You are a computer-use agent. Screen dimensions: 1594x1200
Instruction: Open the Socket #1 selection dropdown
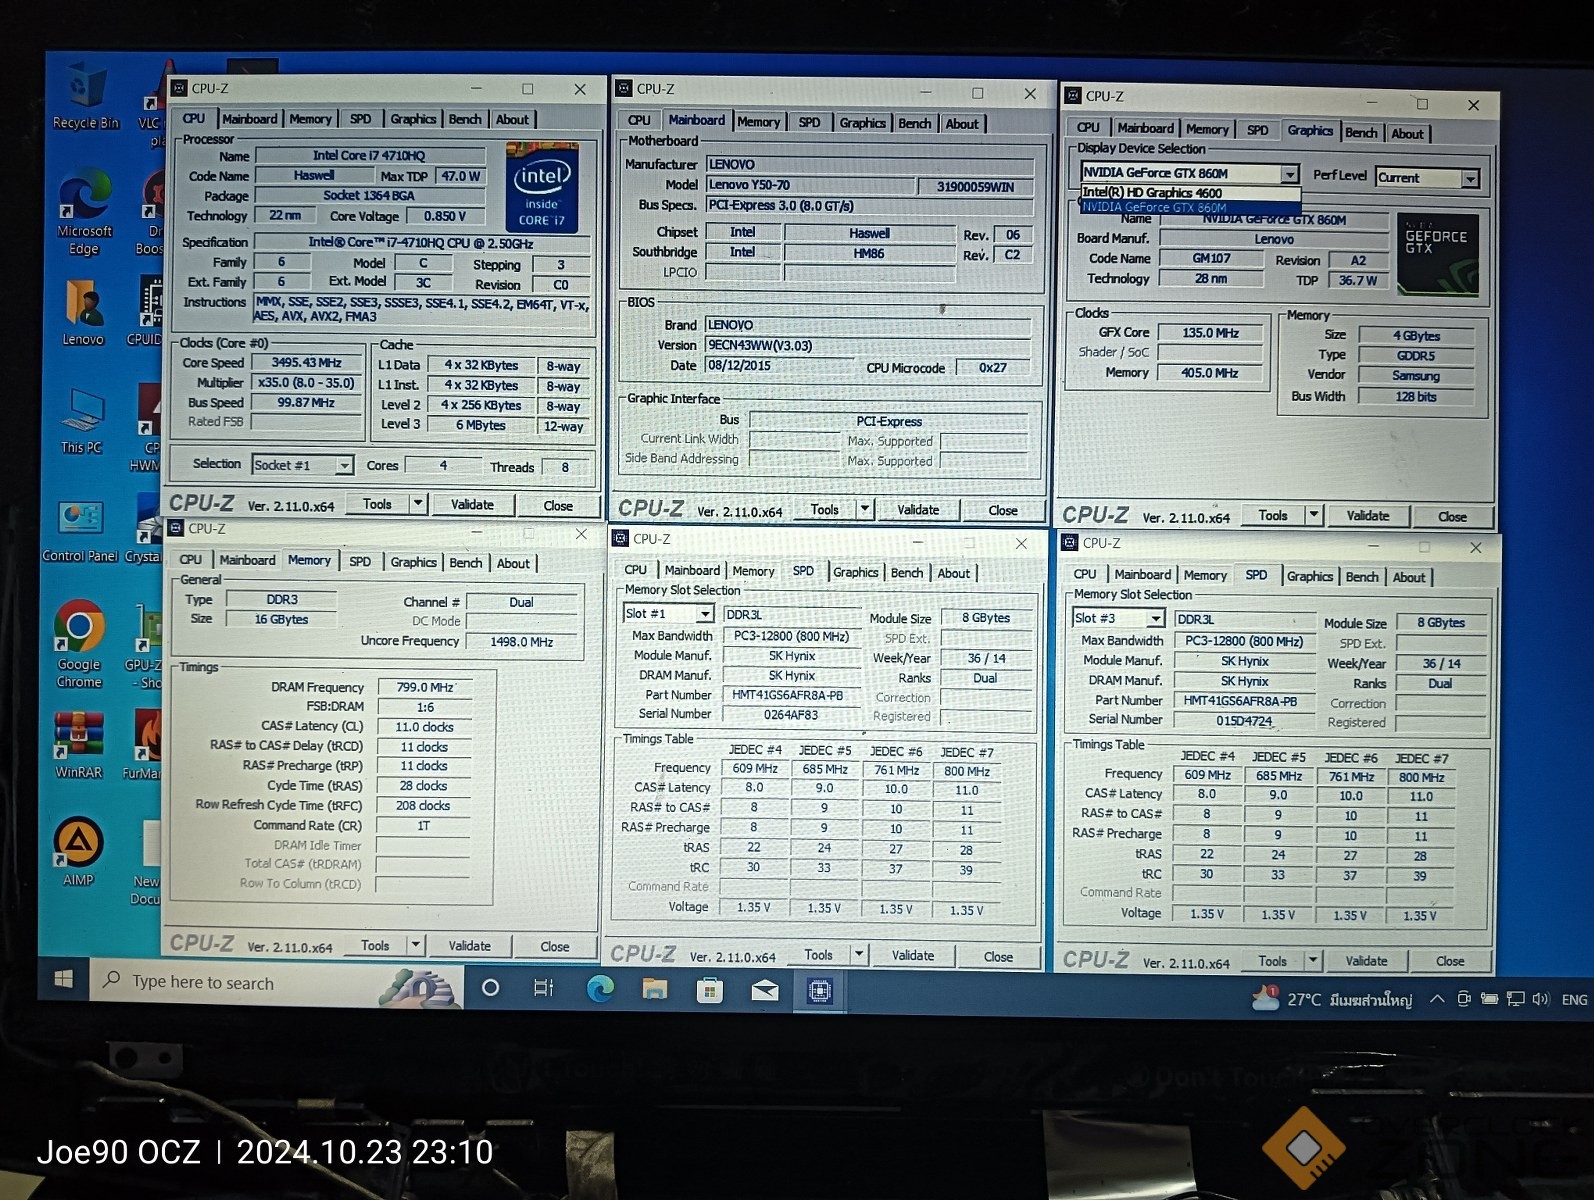(302, 465)
